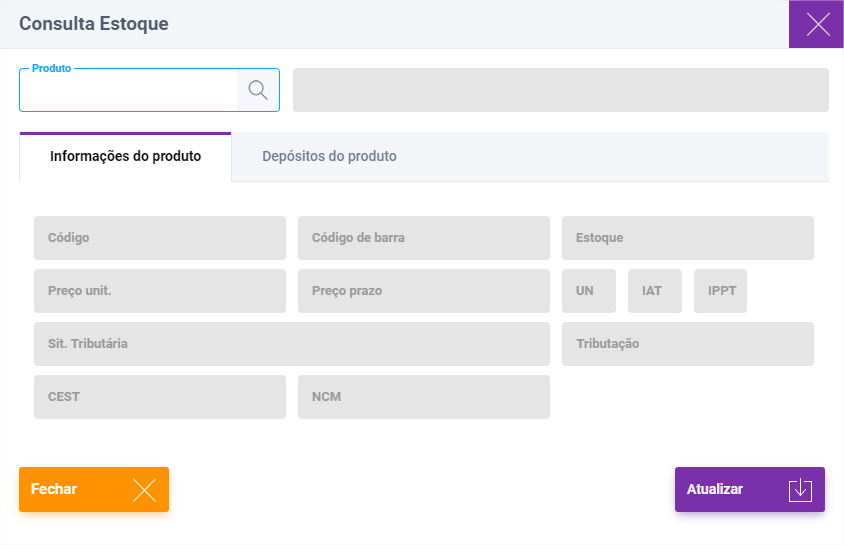This screenshot has width=844, height=545.
Task: Select the NCM field
Action: (424, 397)
